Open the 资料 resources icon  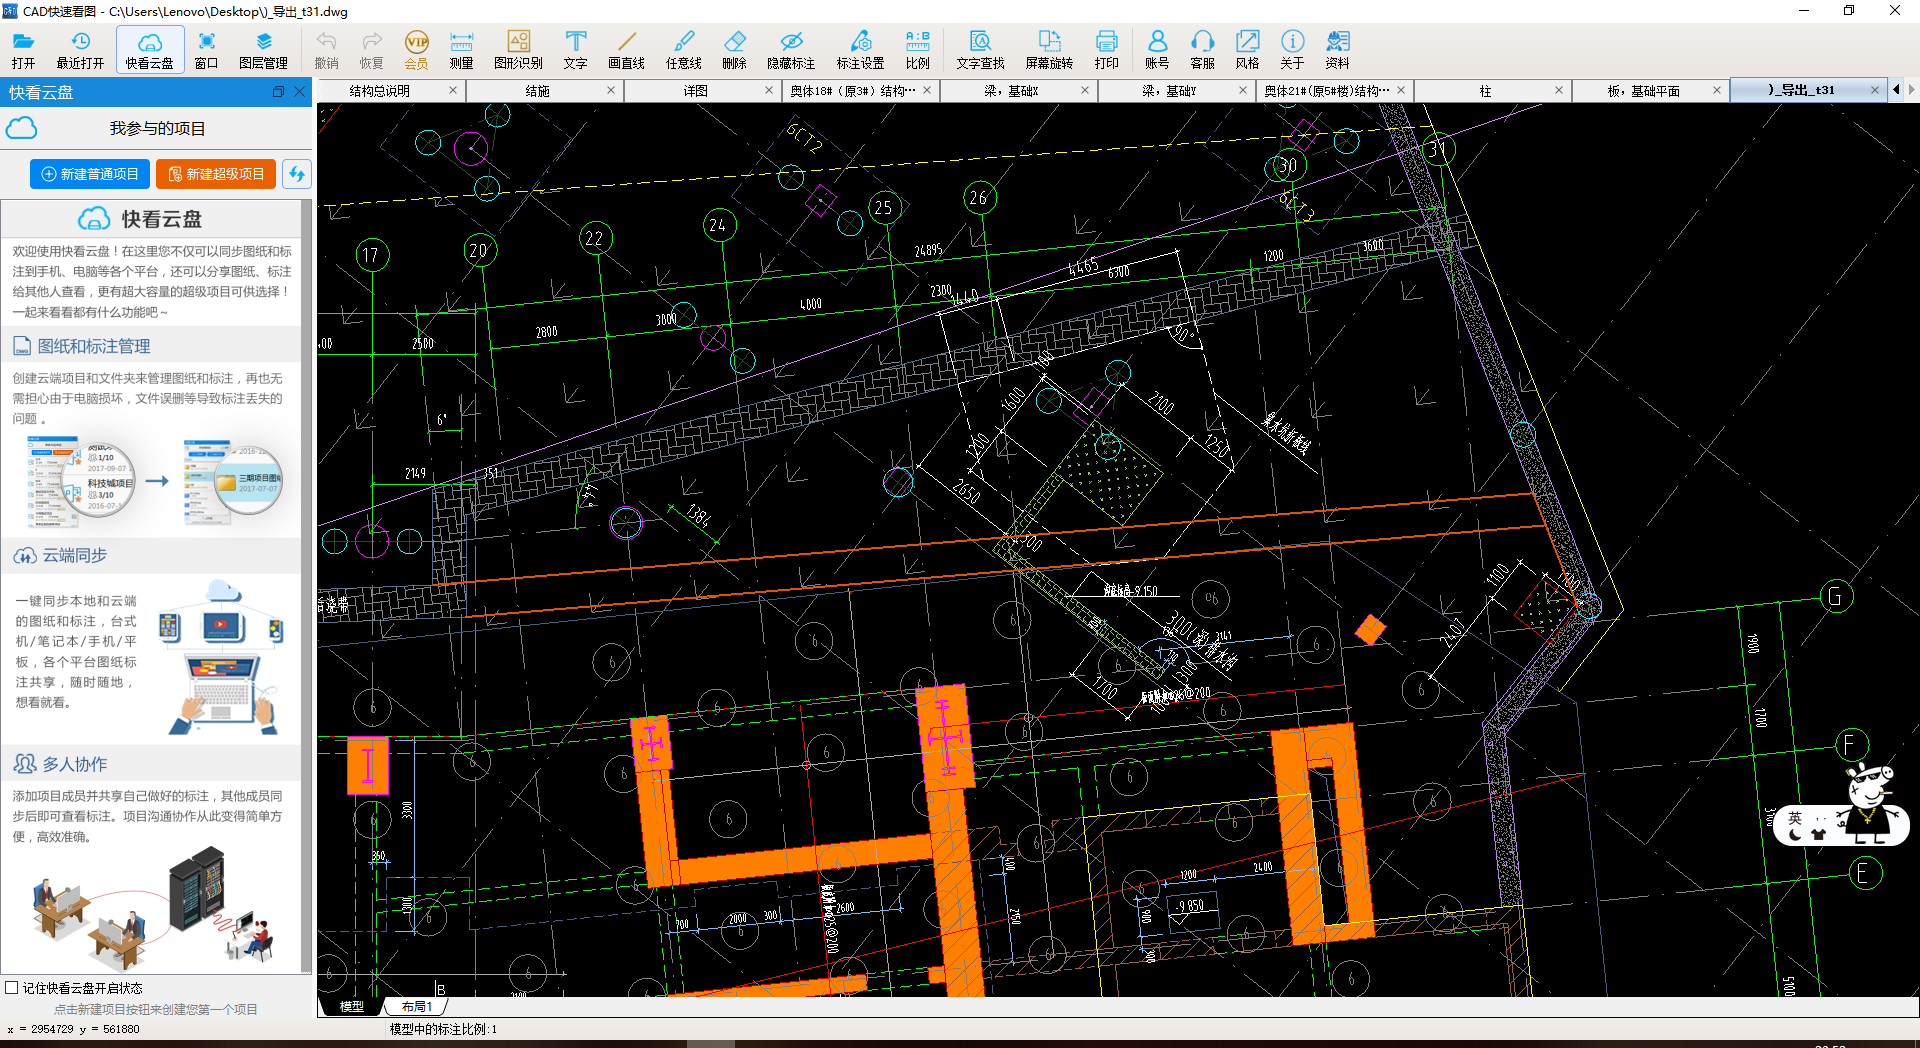pyautogui.click(x=1337, y=49)
